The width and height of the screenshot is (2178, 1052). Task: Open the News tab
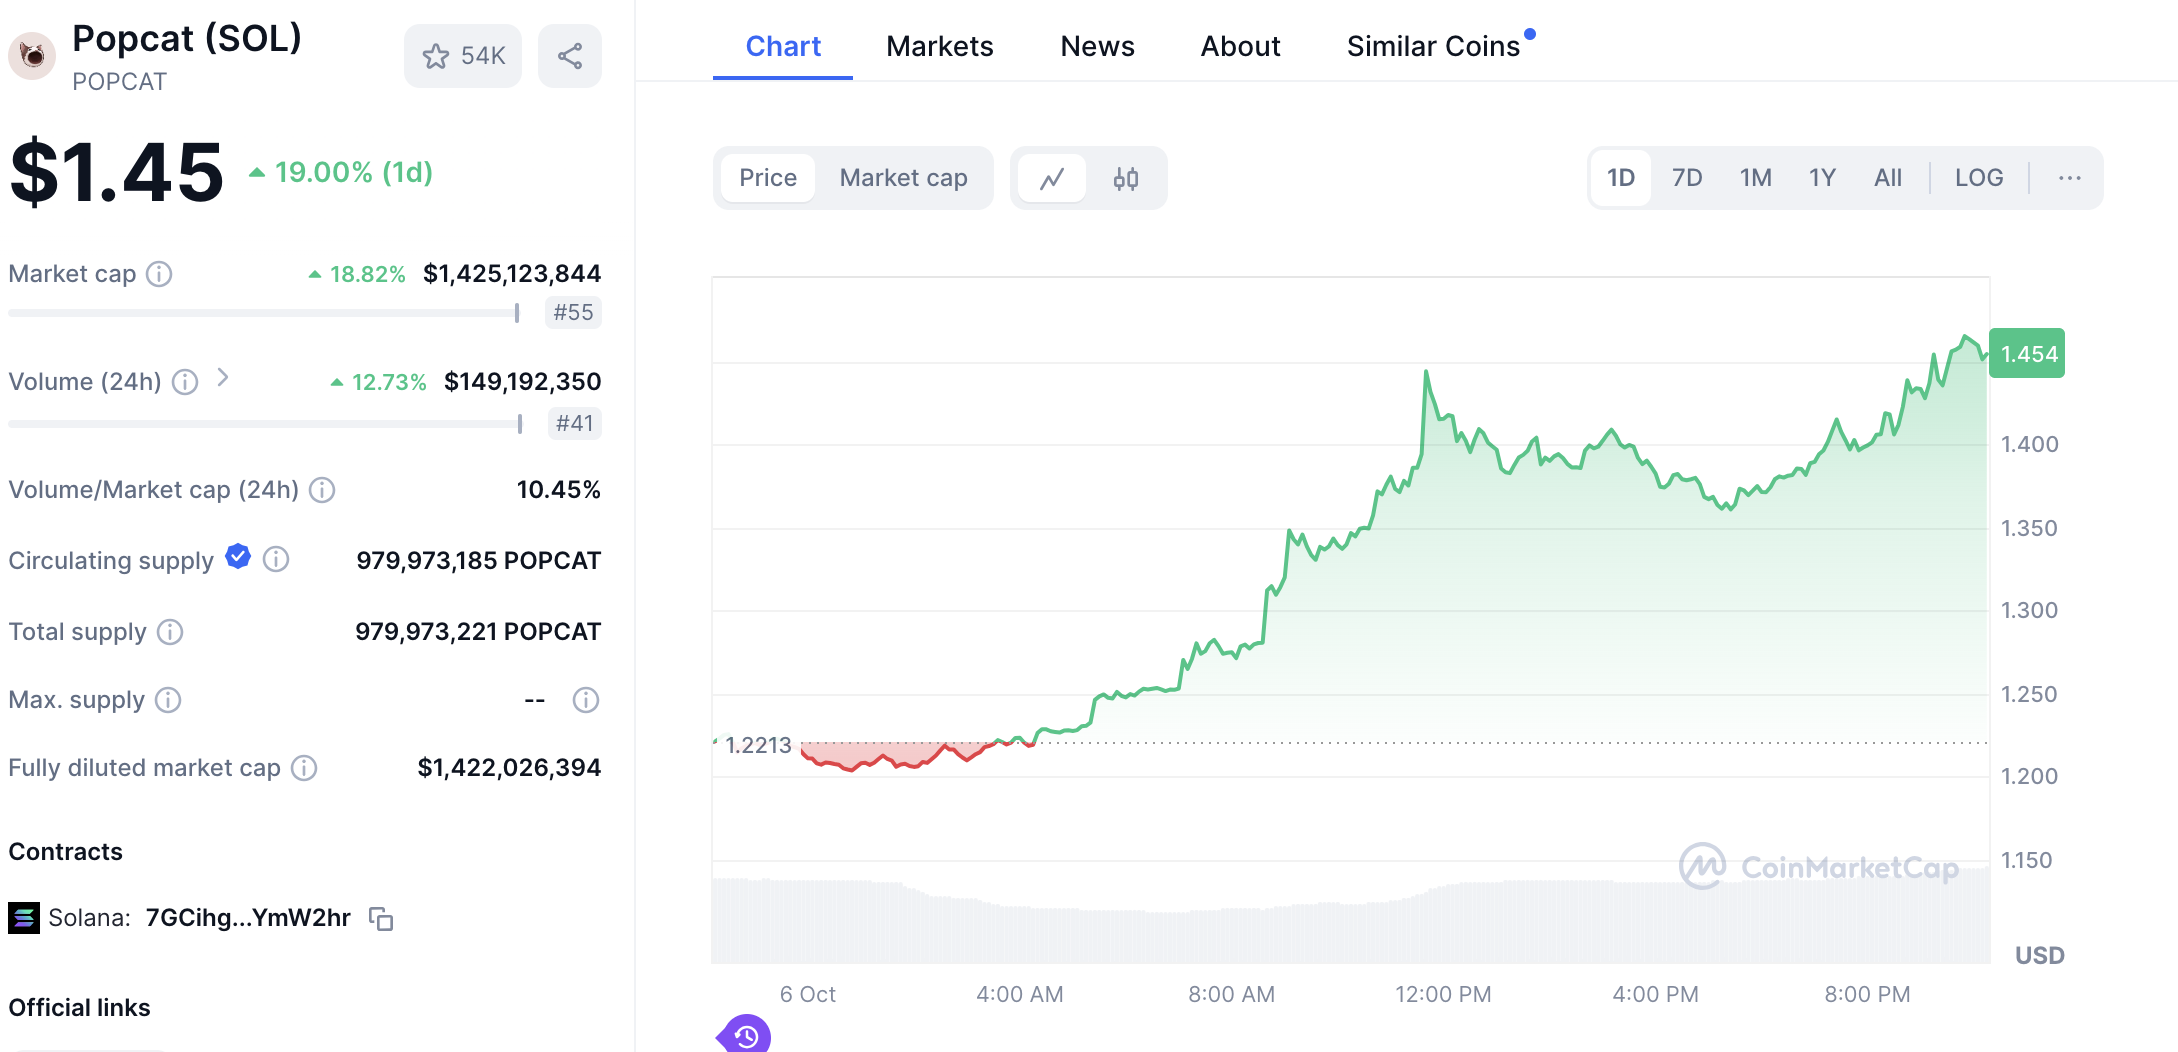tap(1097, 46)
